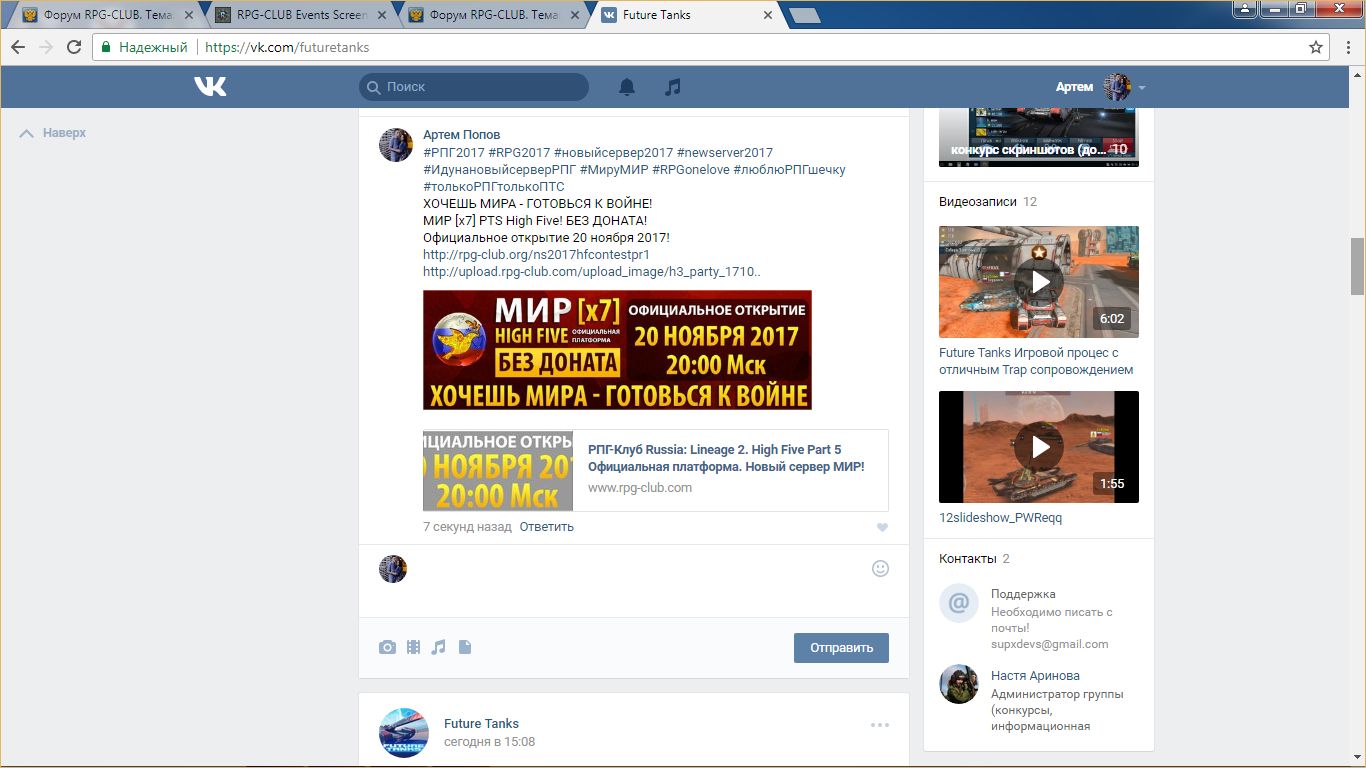This screenshot has width=1366, height=768.
Task: Attach a photo to the comment
Action: click(x=387, y=647)
